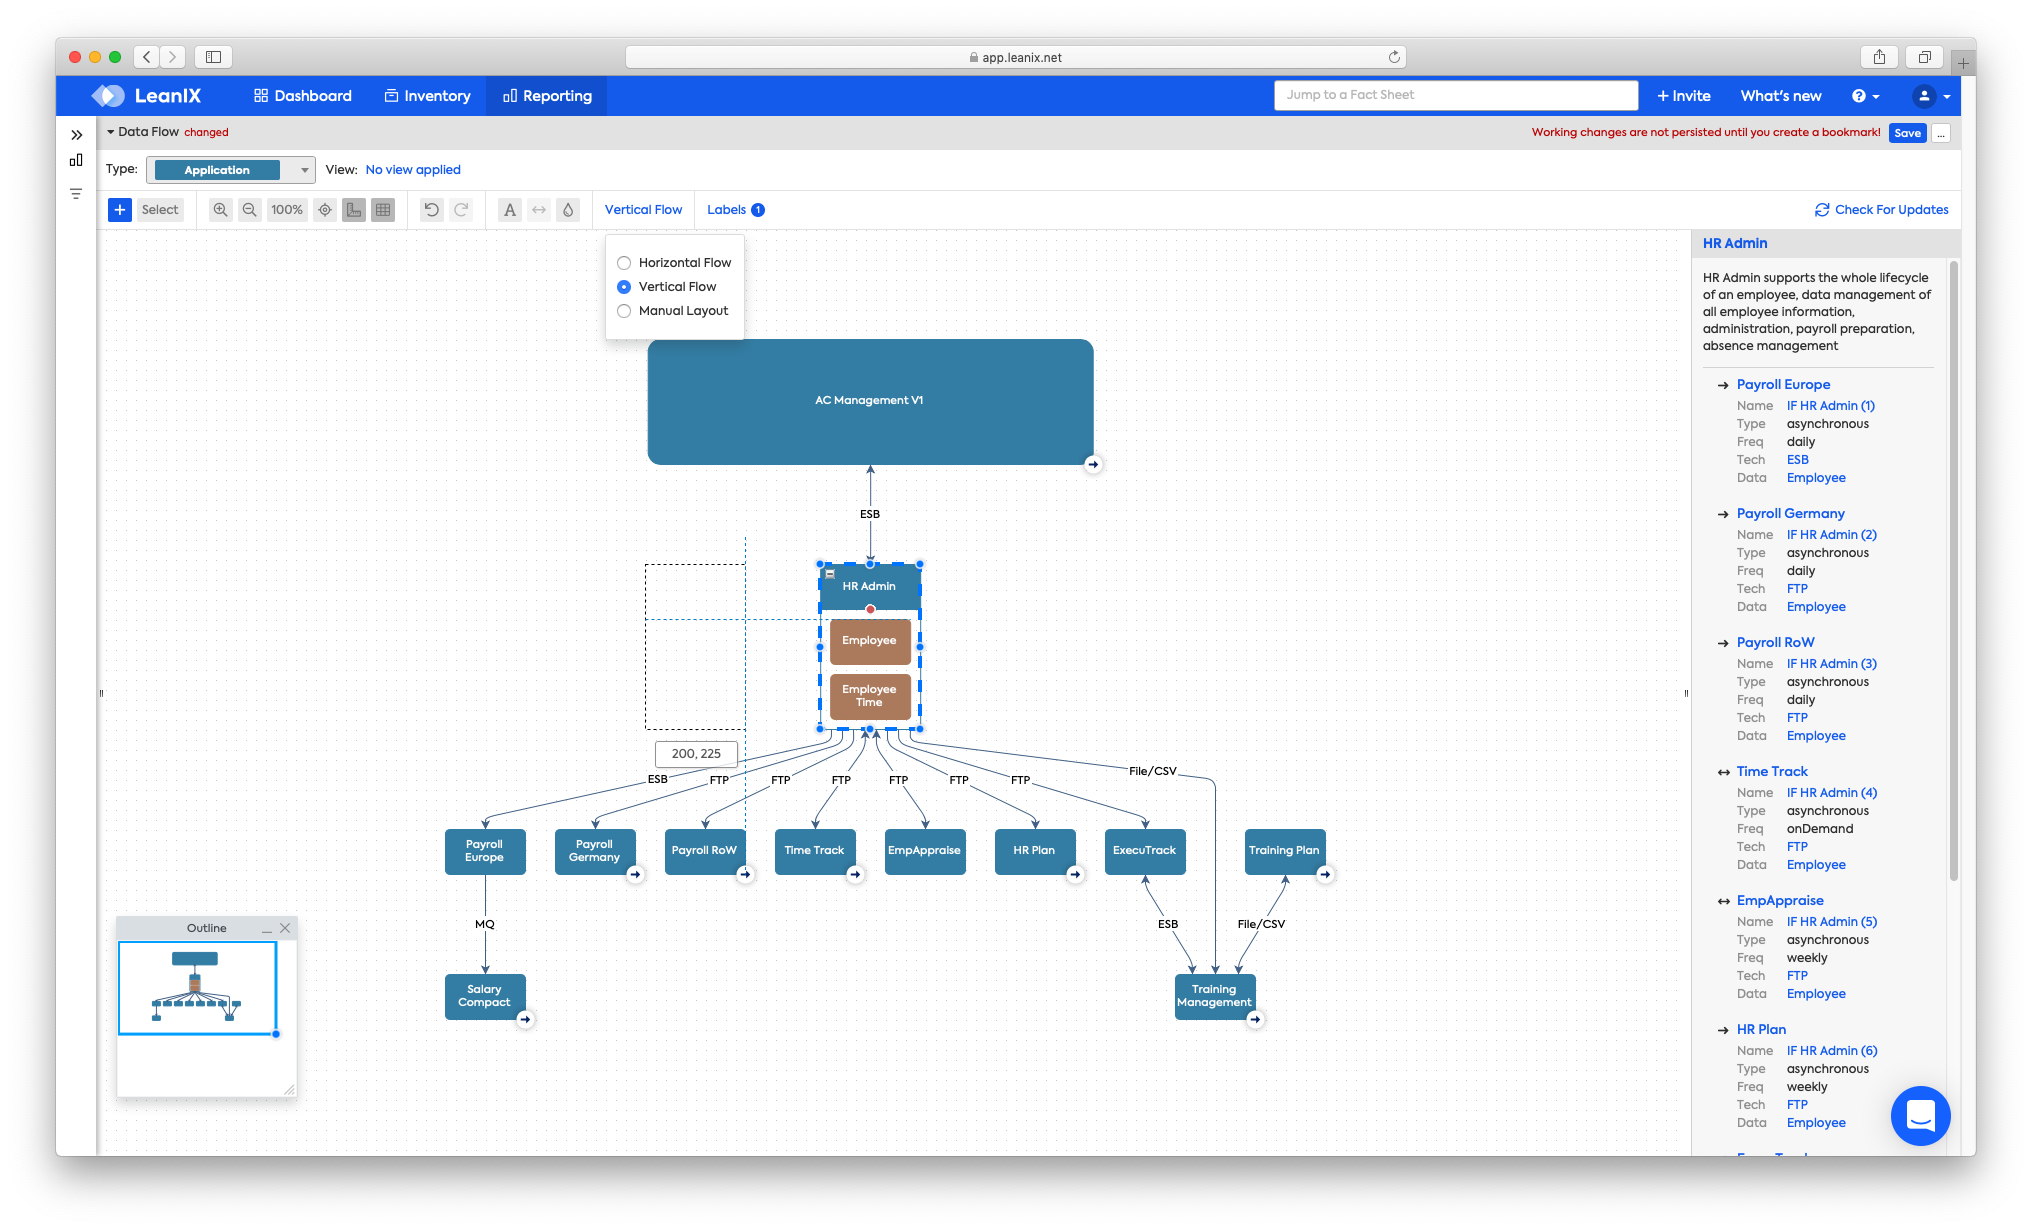Close the Outline panel

285,928
